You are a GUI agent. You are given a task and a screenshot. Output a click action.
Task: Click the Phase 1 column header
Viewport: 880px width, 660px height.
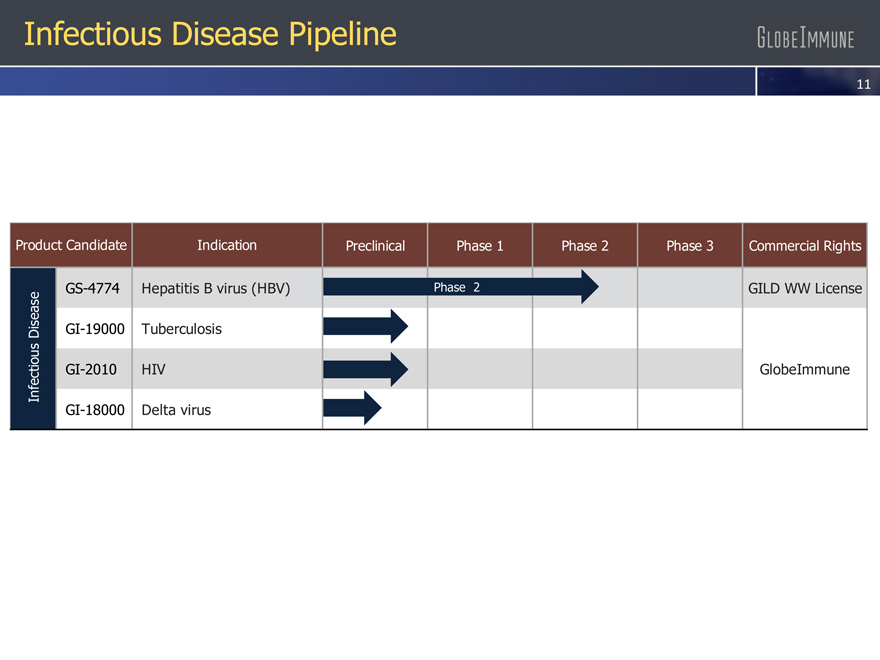tap(480, 246)
